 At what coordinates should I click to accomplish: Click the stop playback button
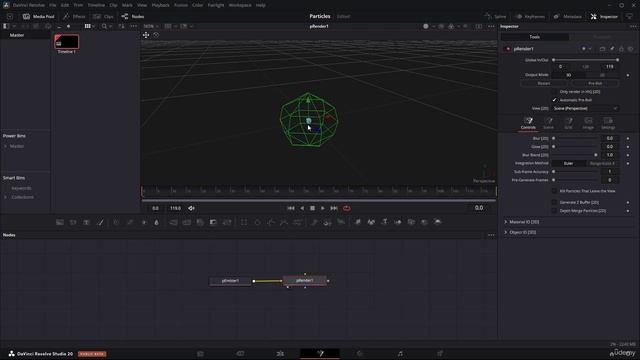click(312, 208)
